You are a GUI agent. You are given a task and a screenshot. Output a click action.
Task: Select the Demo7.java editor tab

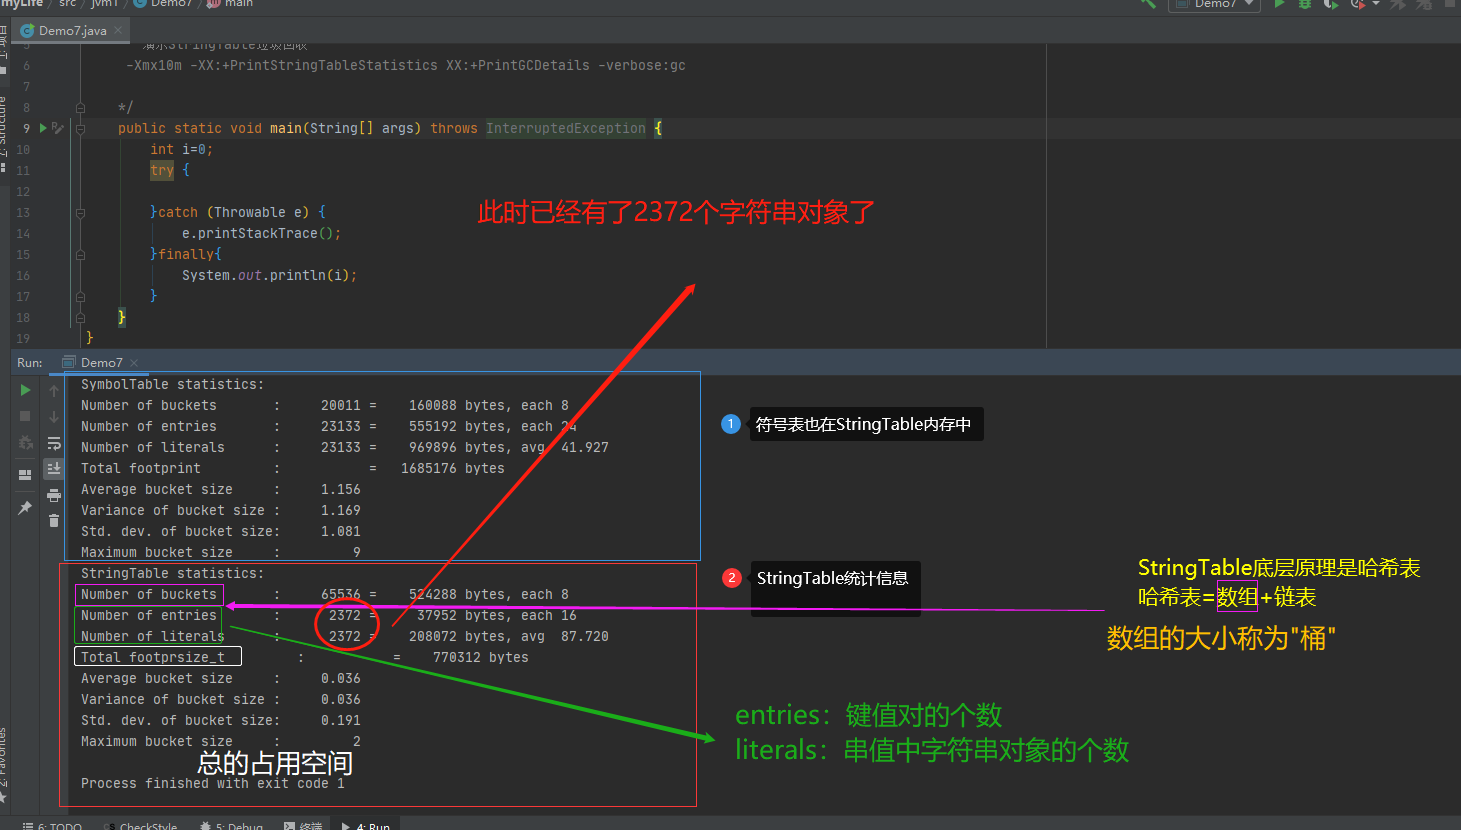point(72,30)
